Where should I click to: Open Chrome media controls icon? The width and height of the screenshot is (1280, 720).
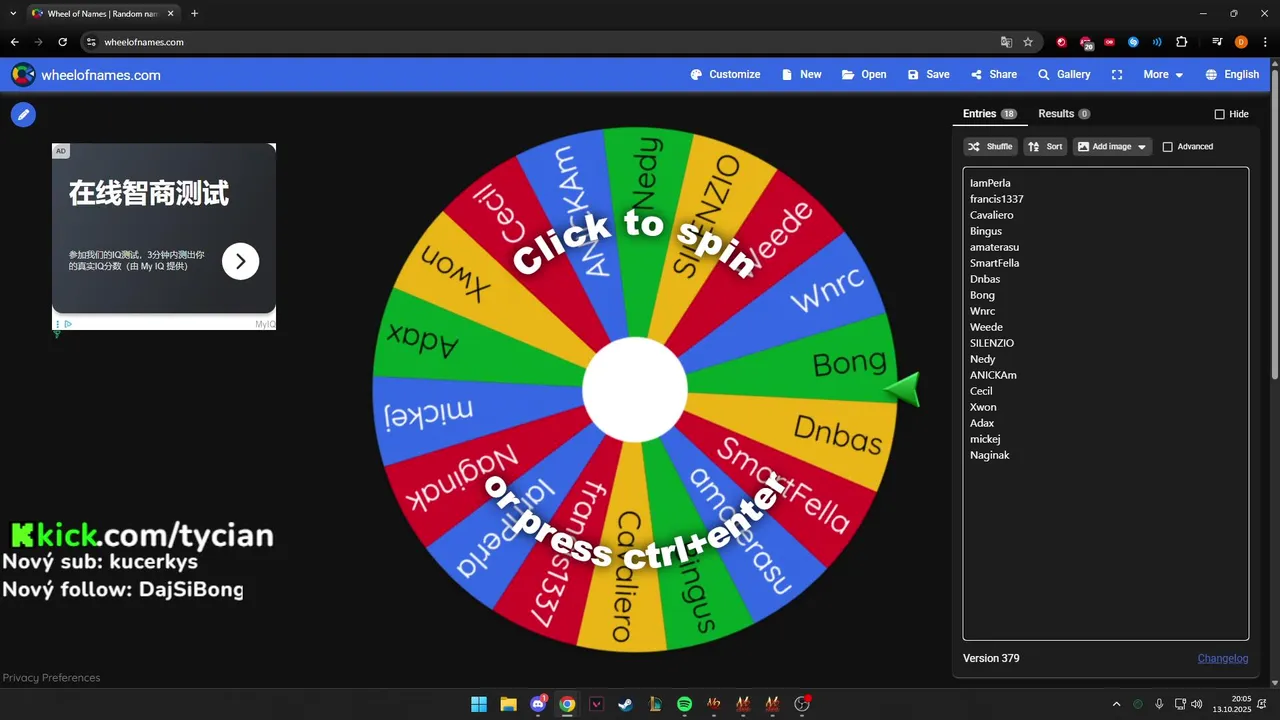point(1217,42)
